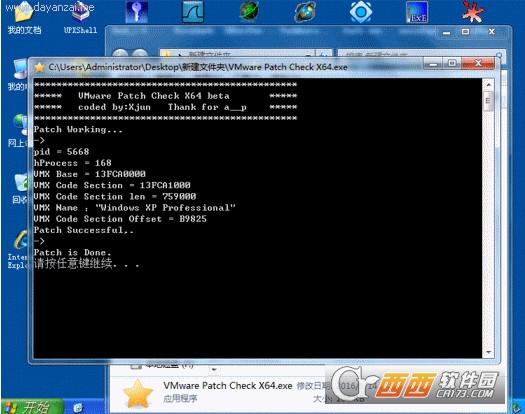Click the 'Patch Successful..' console line
The height and width of the screenshot is (414, 525).
[x=84, y=230]
